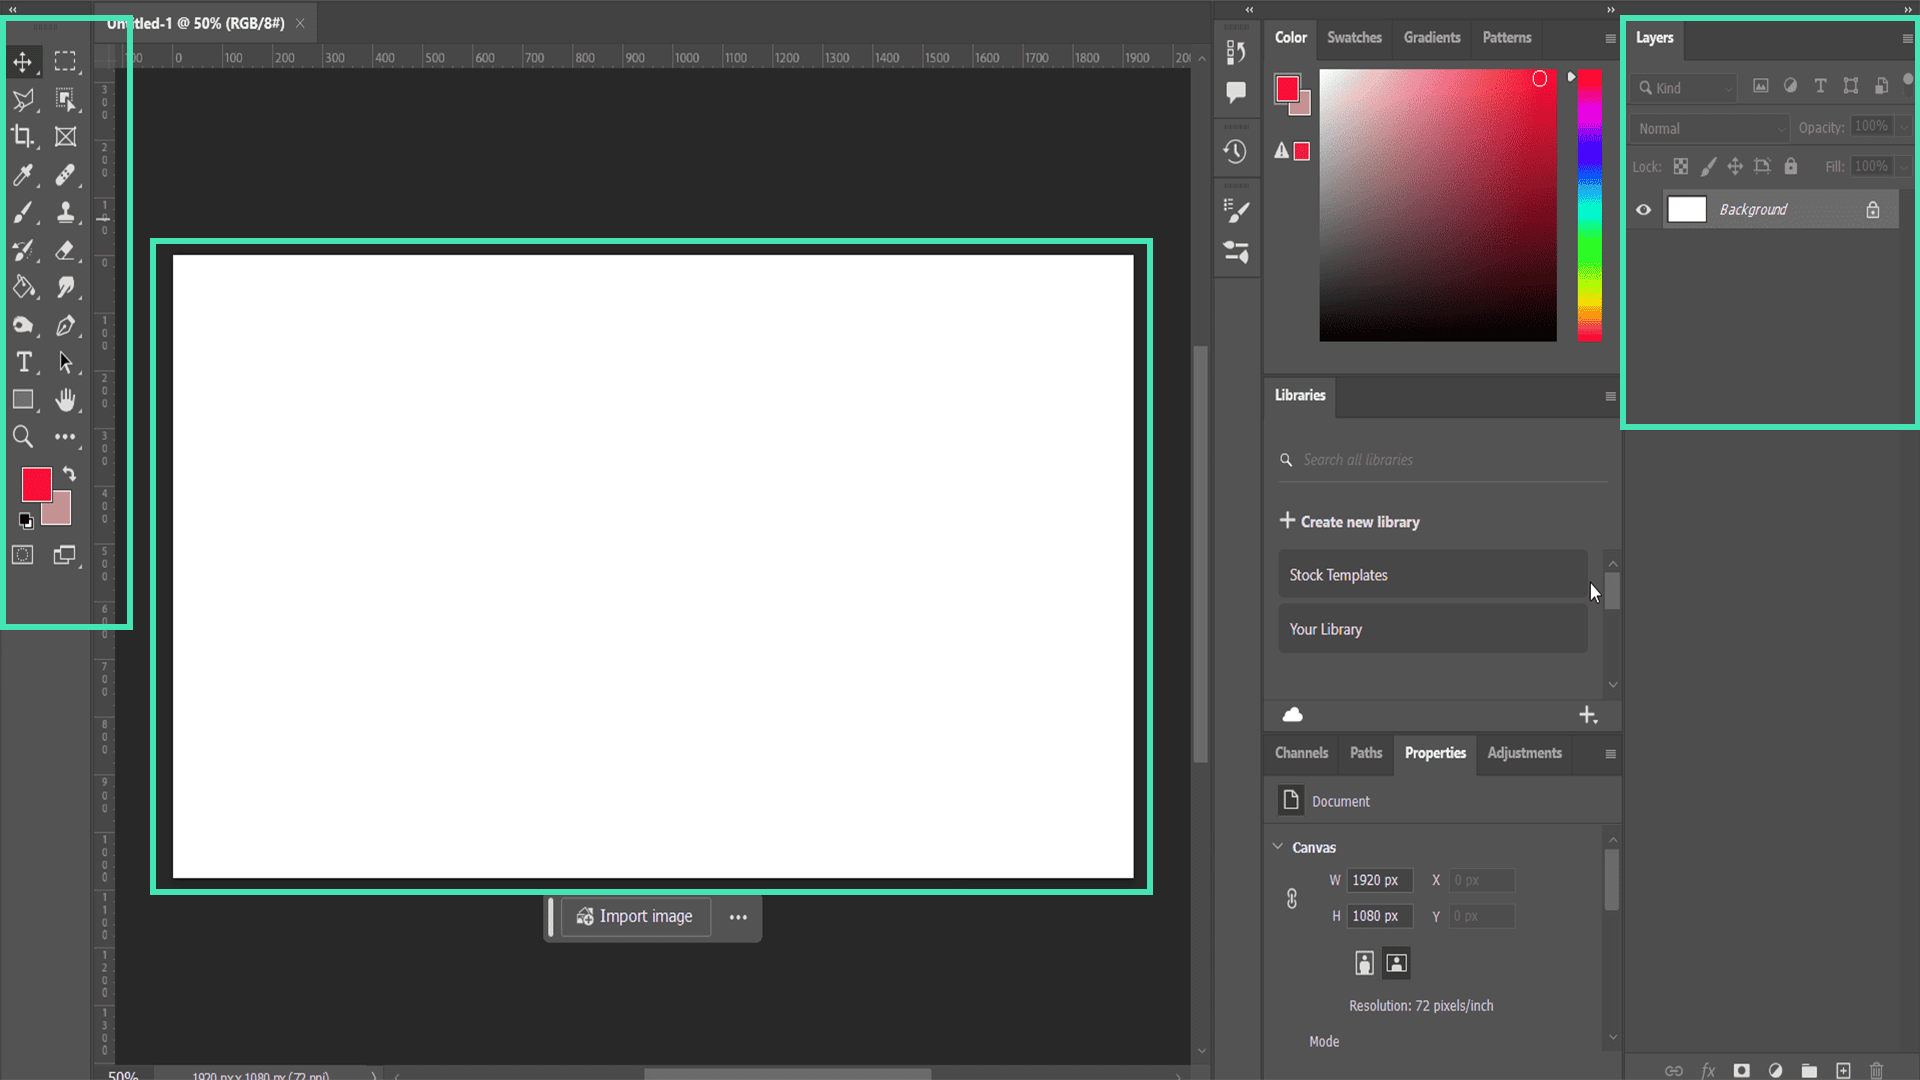The height and width of the screenshot is (1080, 1920).
Task: Open the Opacity dropdown arrow
Action: click(x=1904, y=127)
